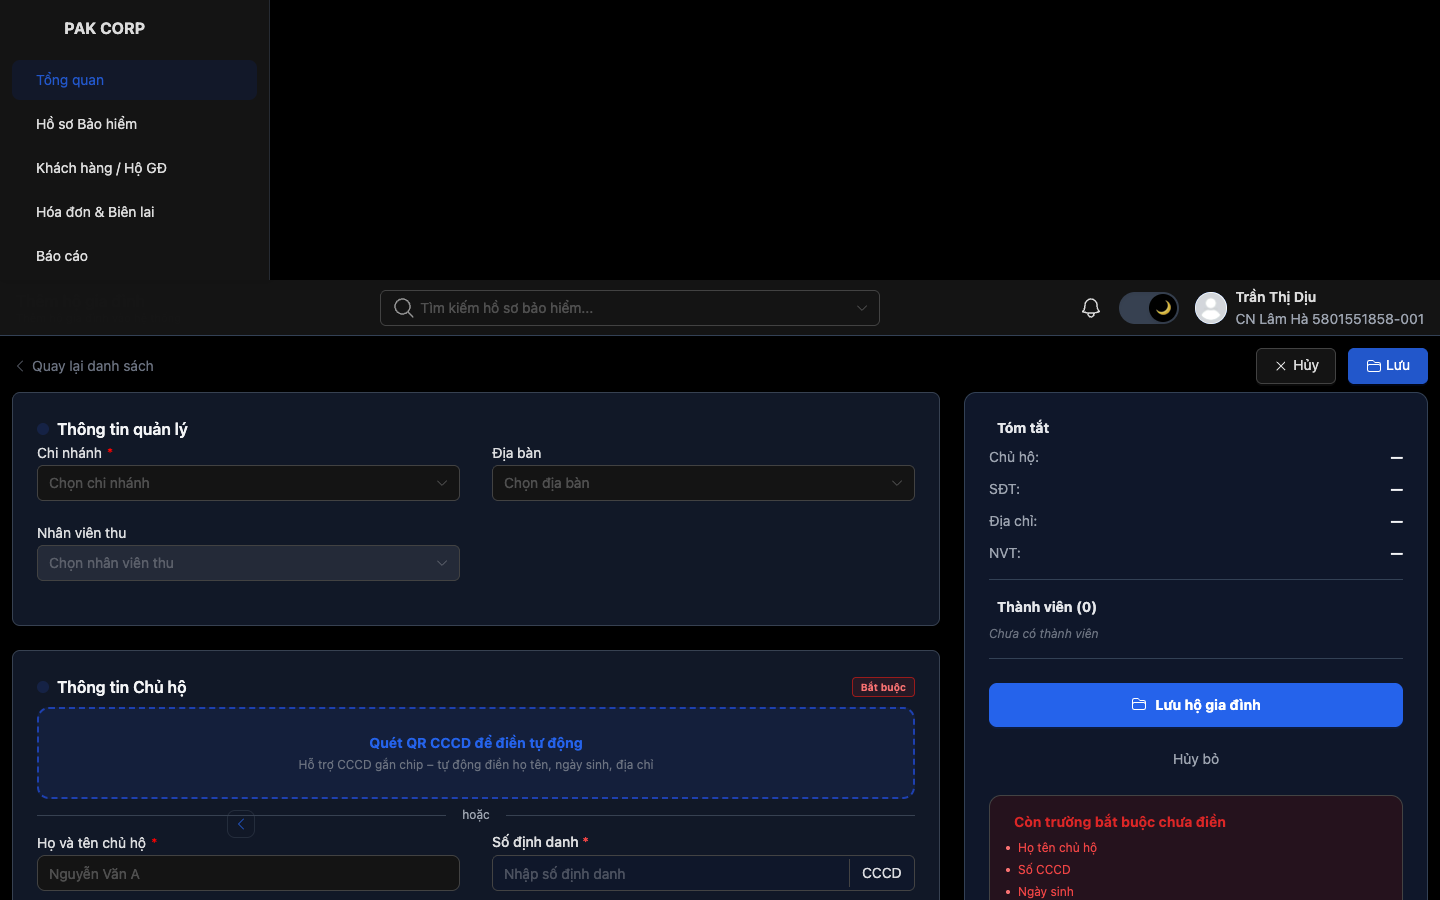
Task: Open the user avatar profile
Action: point(1211,308)
